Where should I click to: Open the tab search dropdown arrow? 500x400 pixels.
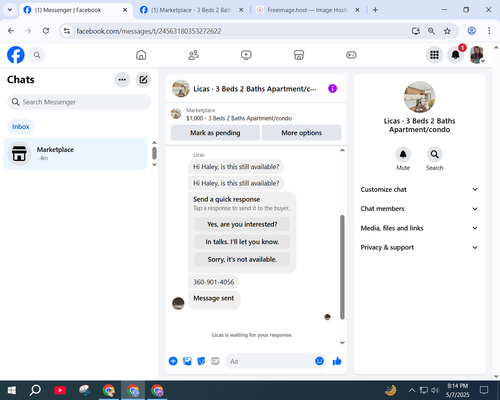coord(10,10)
